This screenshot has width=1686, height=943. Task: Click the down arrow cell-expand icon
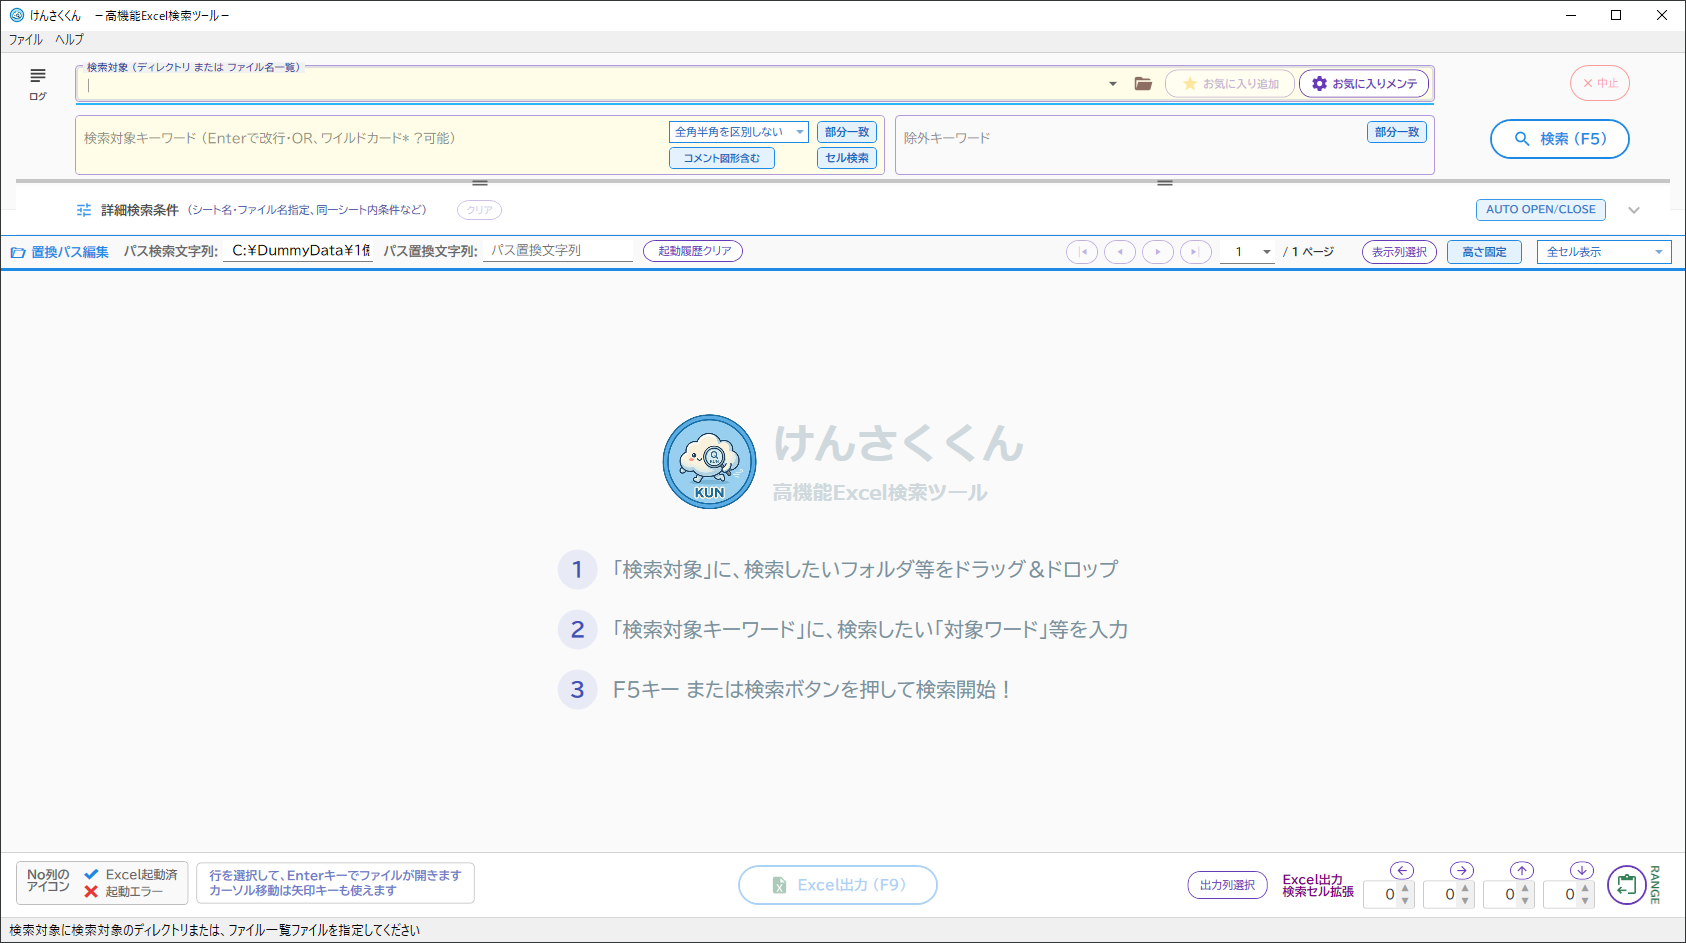pos(1582,871)
